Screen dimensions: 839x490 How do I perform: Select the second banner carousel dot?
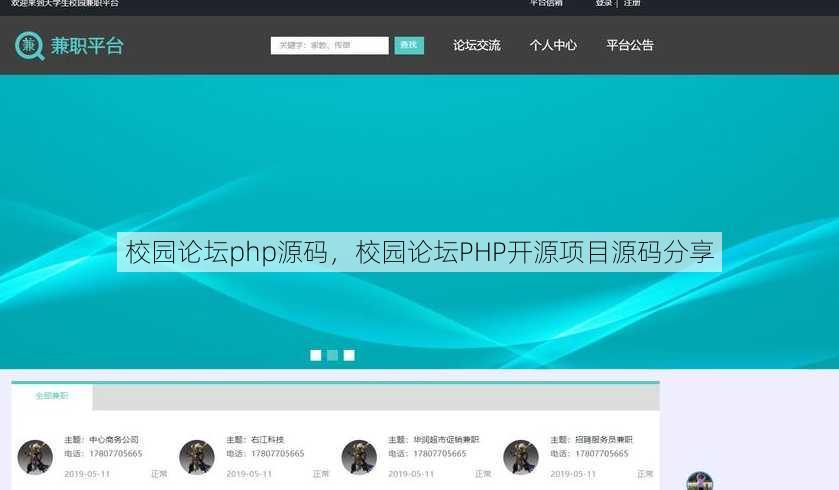(x=332, y=355)
